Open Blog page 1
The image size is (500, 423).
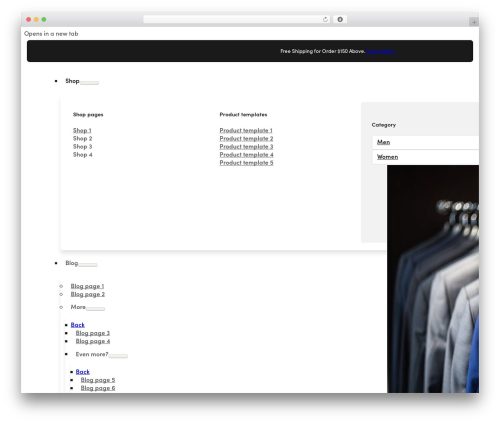(x=87, y=286)
